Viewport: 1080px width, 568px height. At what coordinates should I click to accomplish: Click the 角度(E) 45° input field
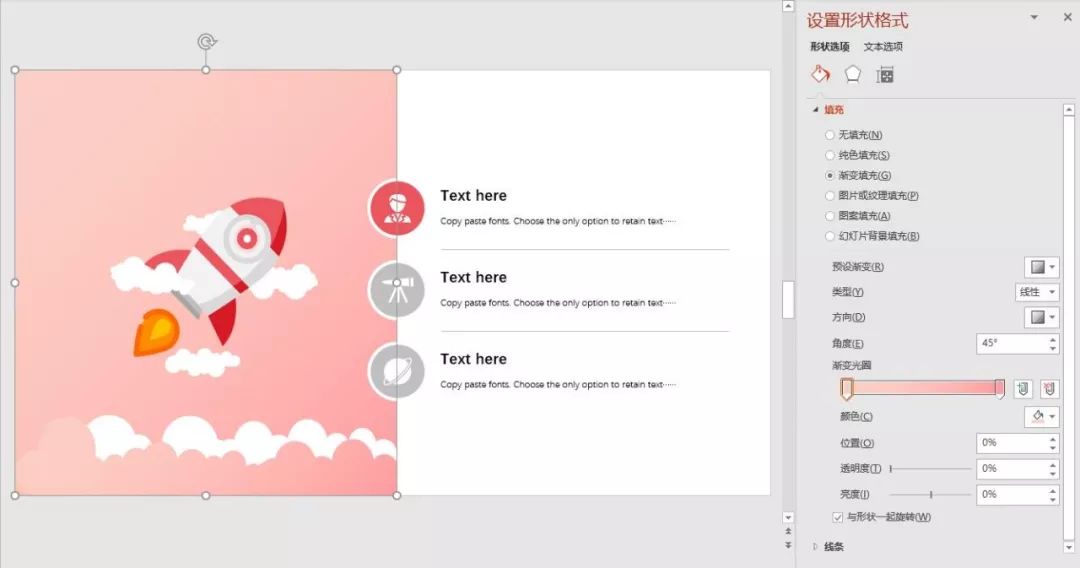(1011, 344)
